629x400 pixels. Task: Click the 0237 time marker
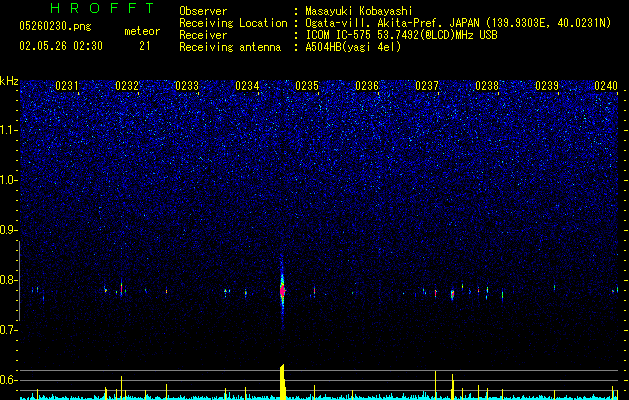click(x=427, y=86)
